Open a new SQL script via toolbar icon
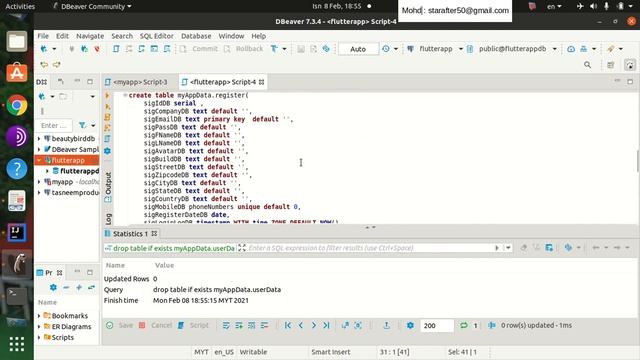Image resolution: width=640 pixels, height=360 pixels. (x=116, y=49)
